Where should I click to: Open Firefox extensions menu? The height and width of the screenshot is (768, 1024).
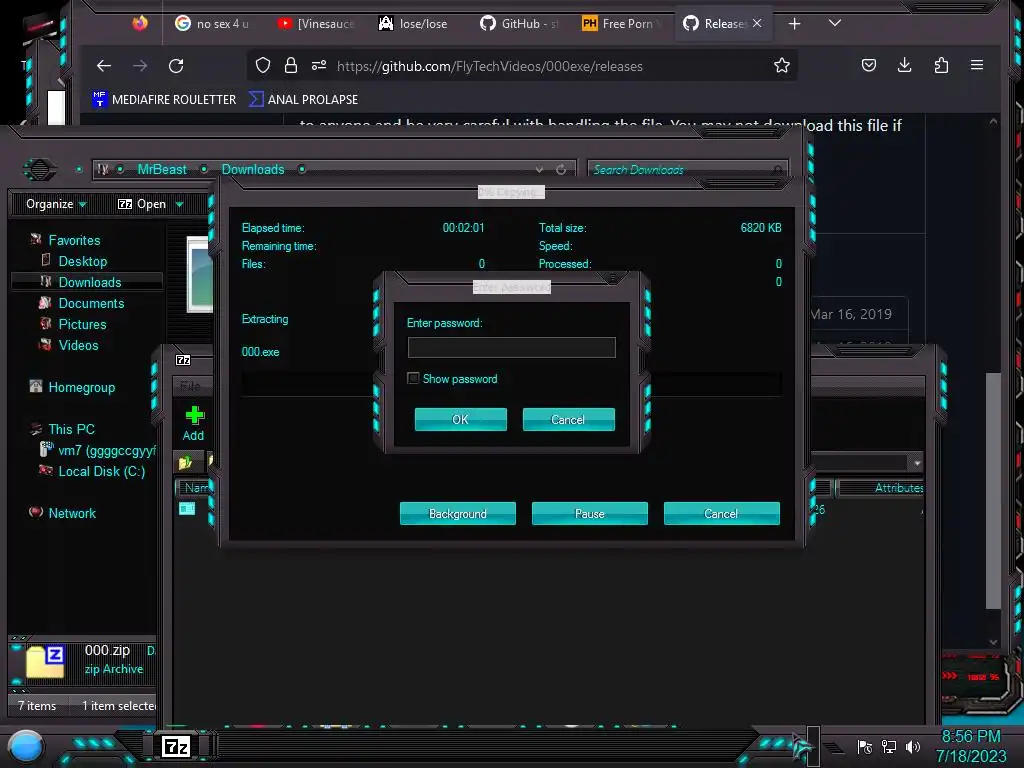pos(941,65)
